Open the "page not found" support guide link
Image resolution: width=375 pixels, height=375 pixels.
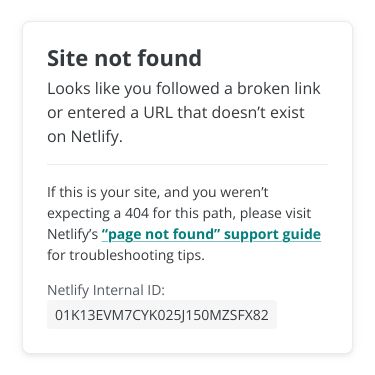211,234
